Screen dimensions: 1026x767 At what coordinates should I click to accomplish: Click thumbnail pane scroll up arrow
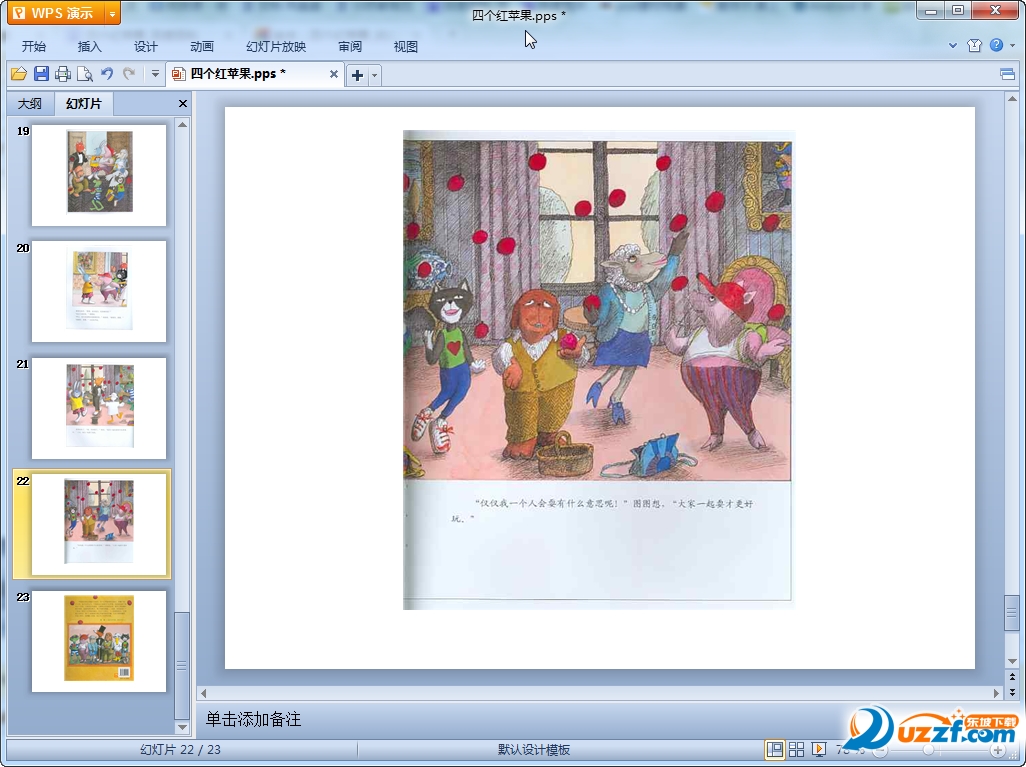[183, 124]
